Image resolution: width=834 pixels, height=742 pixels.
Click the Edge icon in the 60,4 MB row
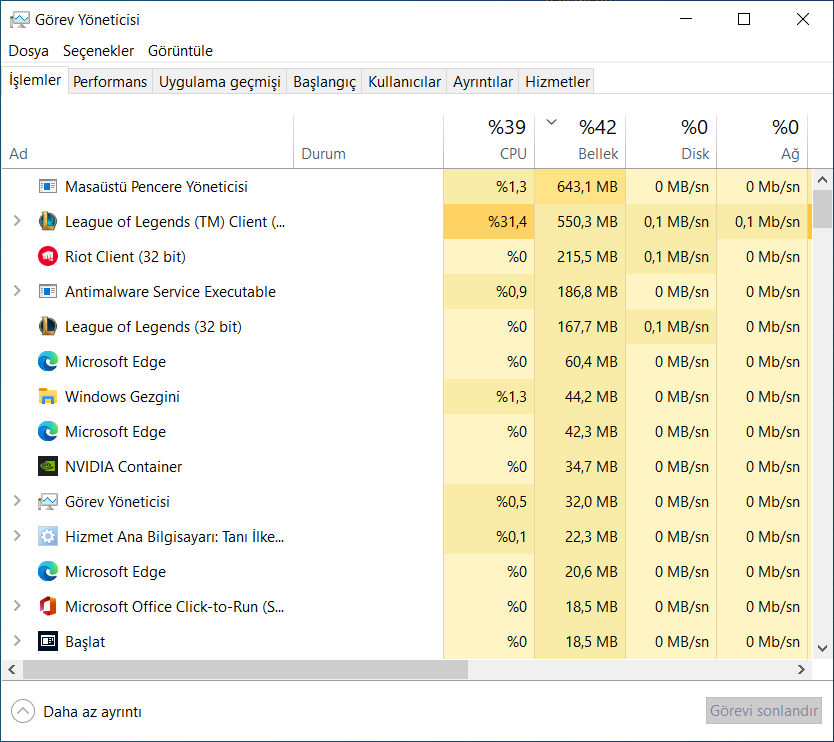point(48,362)
